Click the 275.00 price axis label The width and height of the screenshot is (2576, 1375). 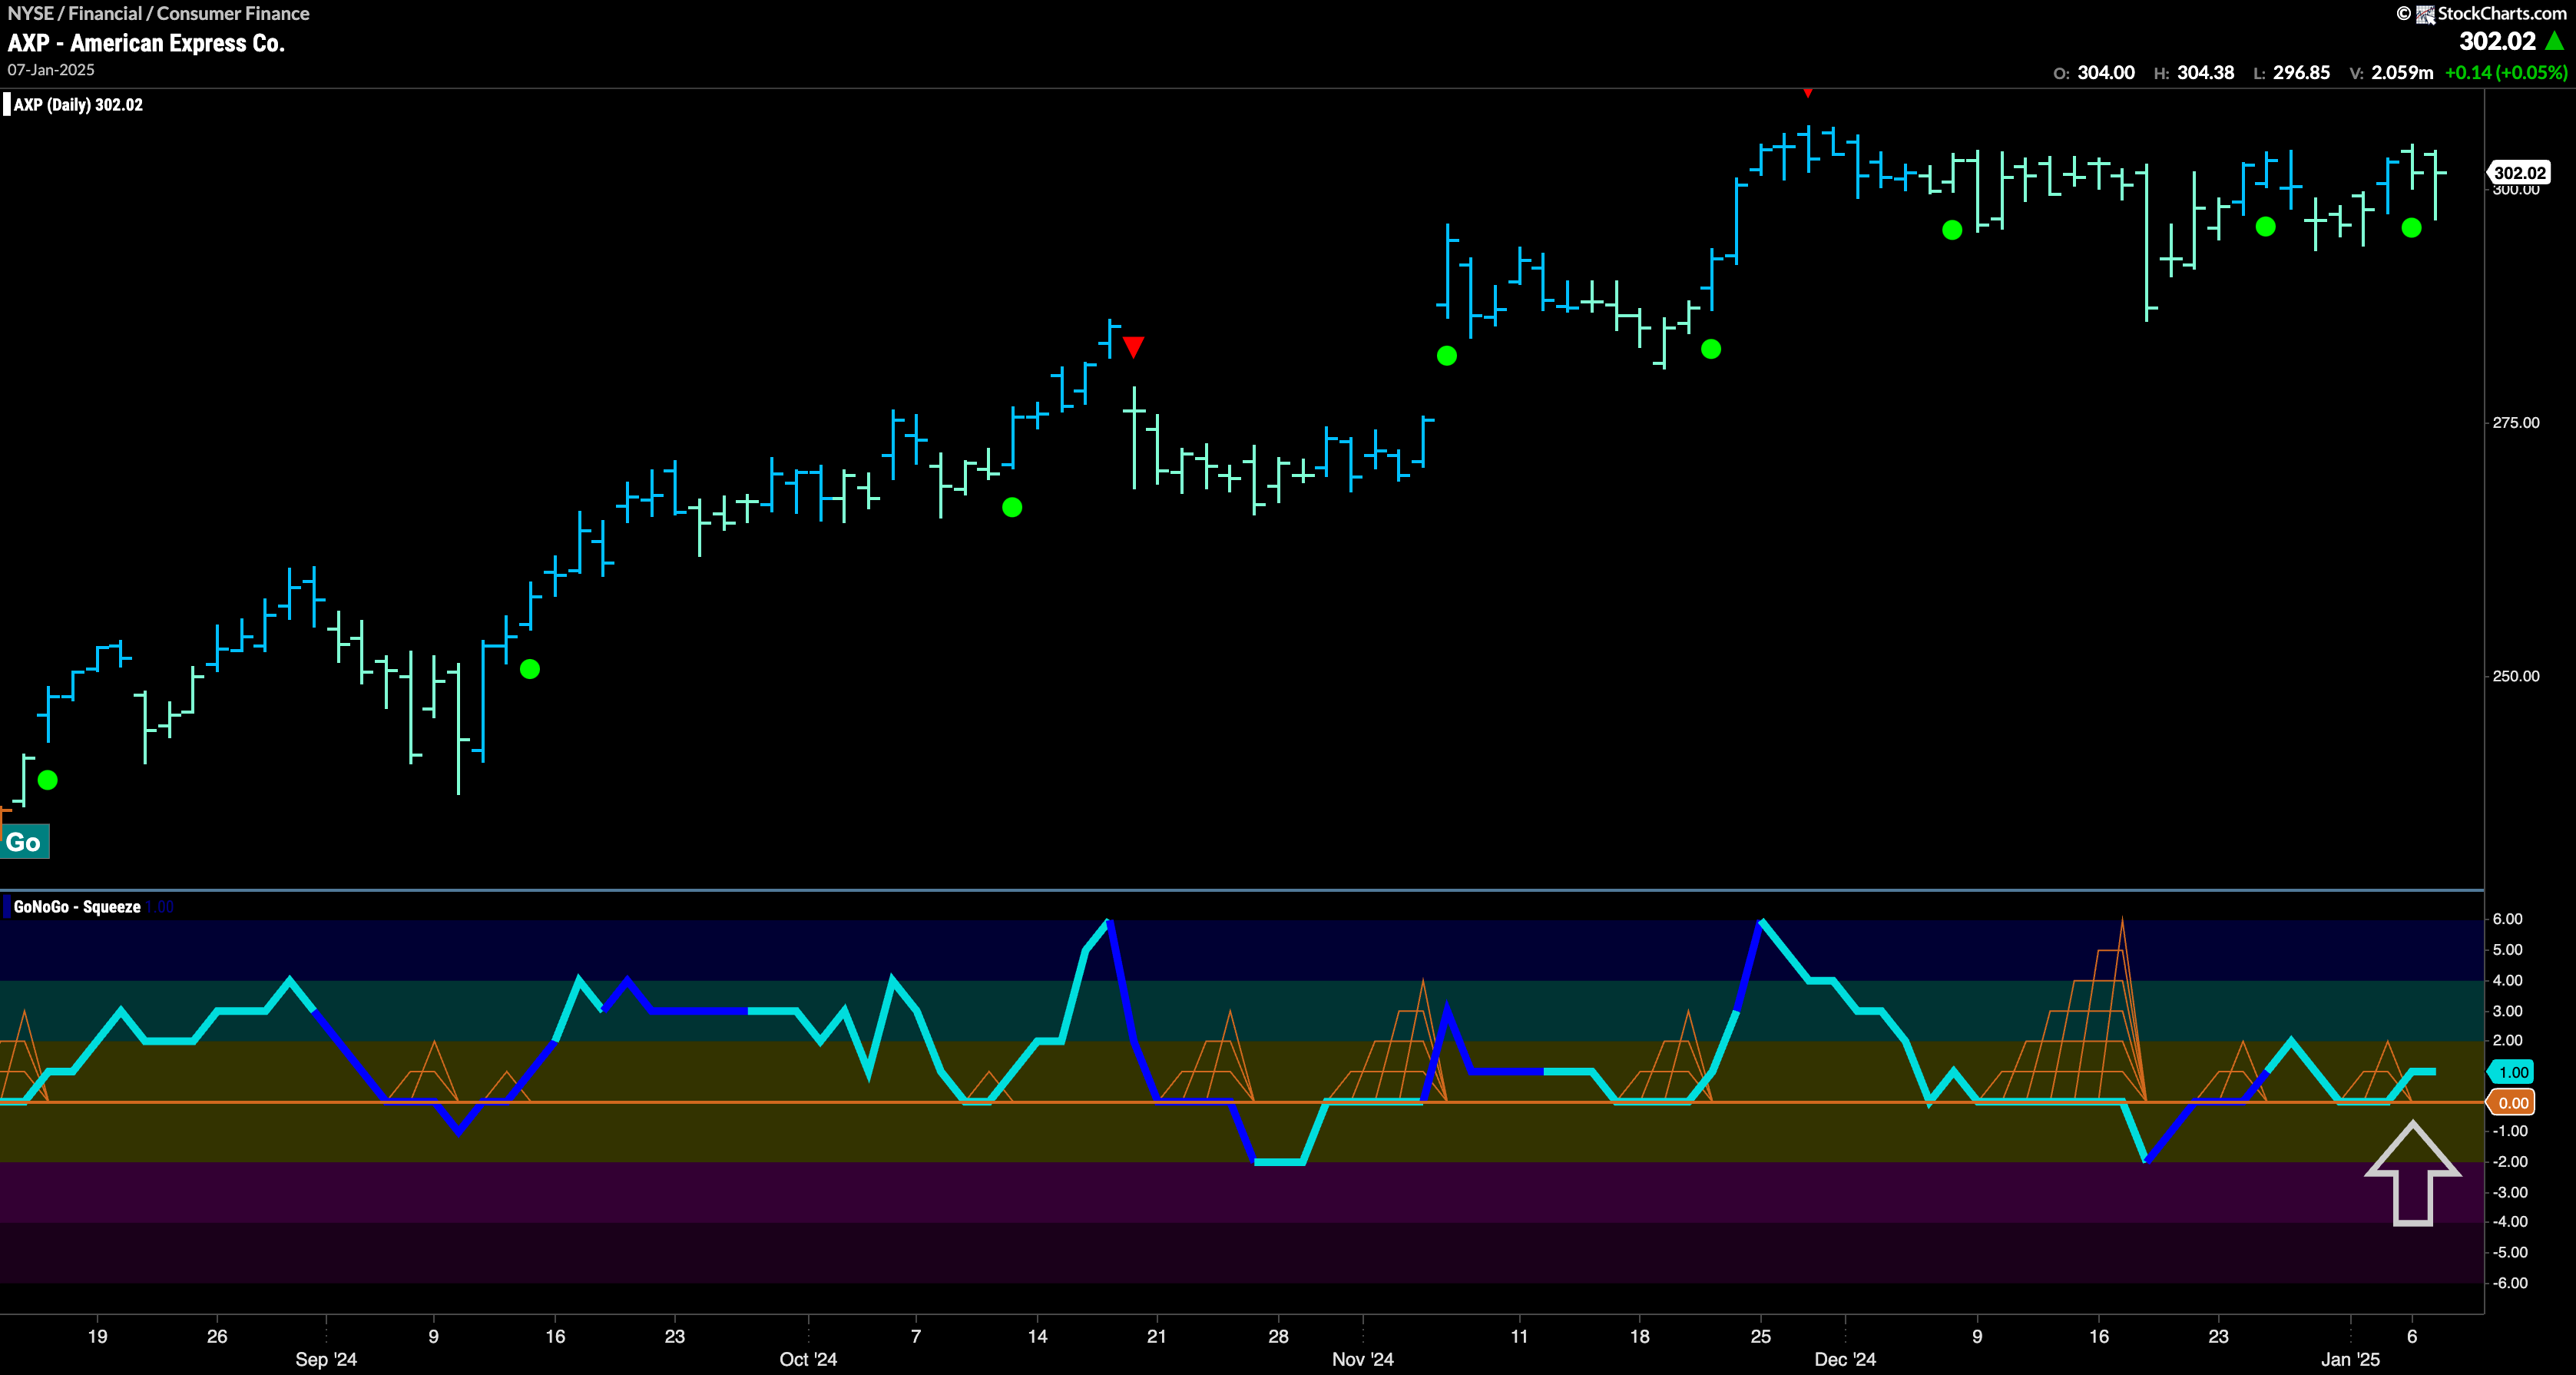2515,423
